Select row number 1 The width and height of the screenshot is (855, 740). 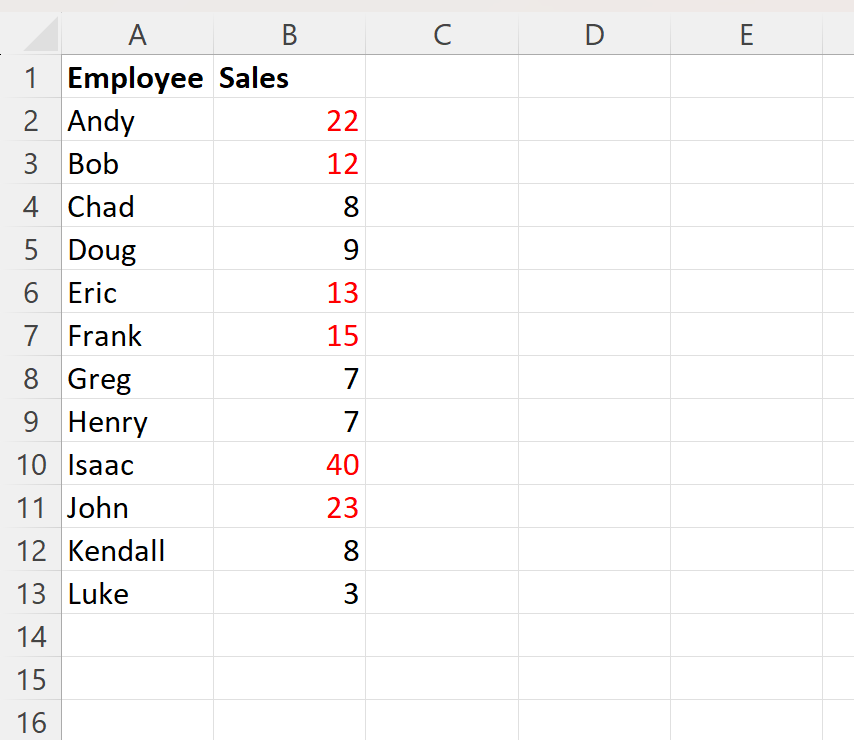31,78
